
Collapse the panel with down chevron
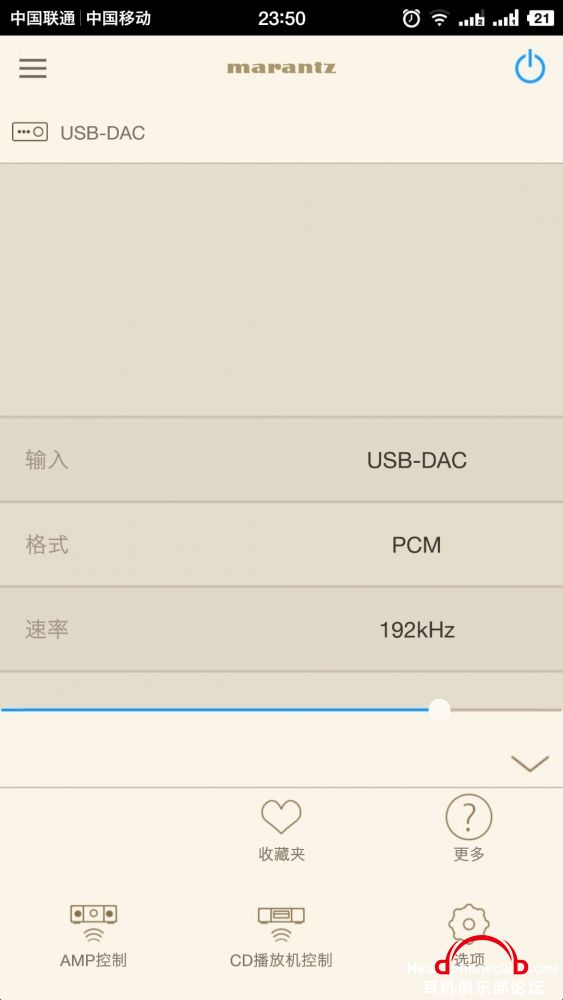pyautogui.click(x=530, y=763)
